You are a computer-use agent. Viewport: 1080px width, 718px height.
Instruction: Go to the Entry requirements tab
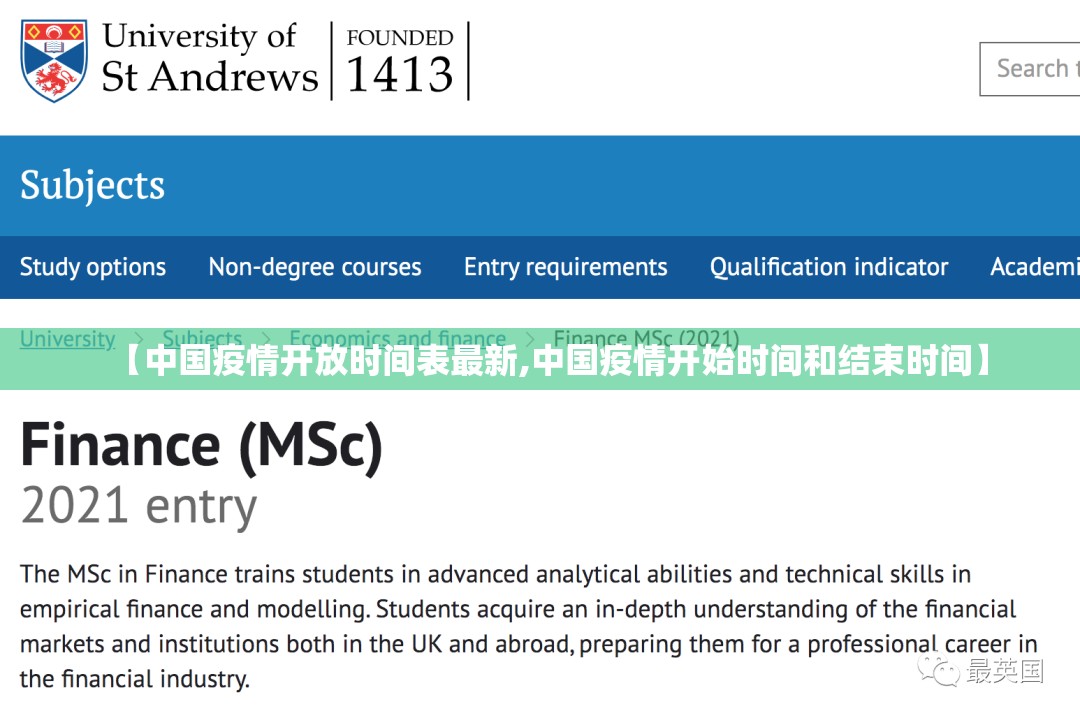(565, 267)
